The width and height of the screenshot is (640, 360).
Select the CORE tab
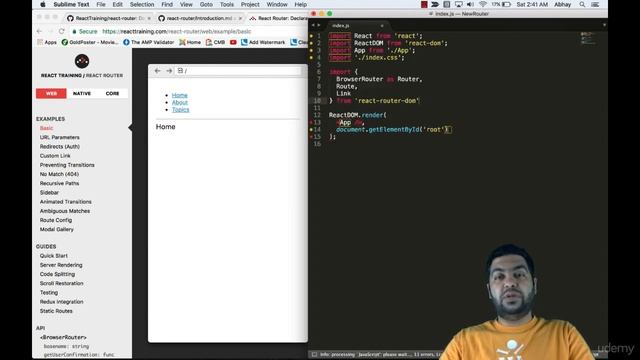112,93
